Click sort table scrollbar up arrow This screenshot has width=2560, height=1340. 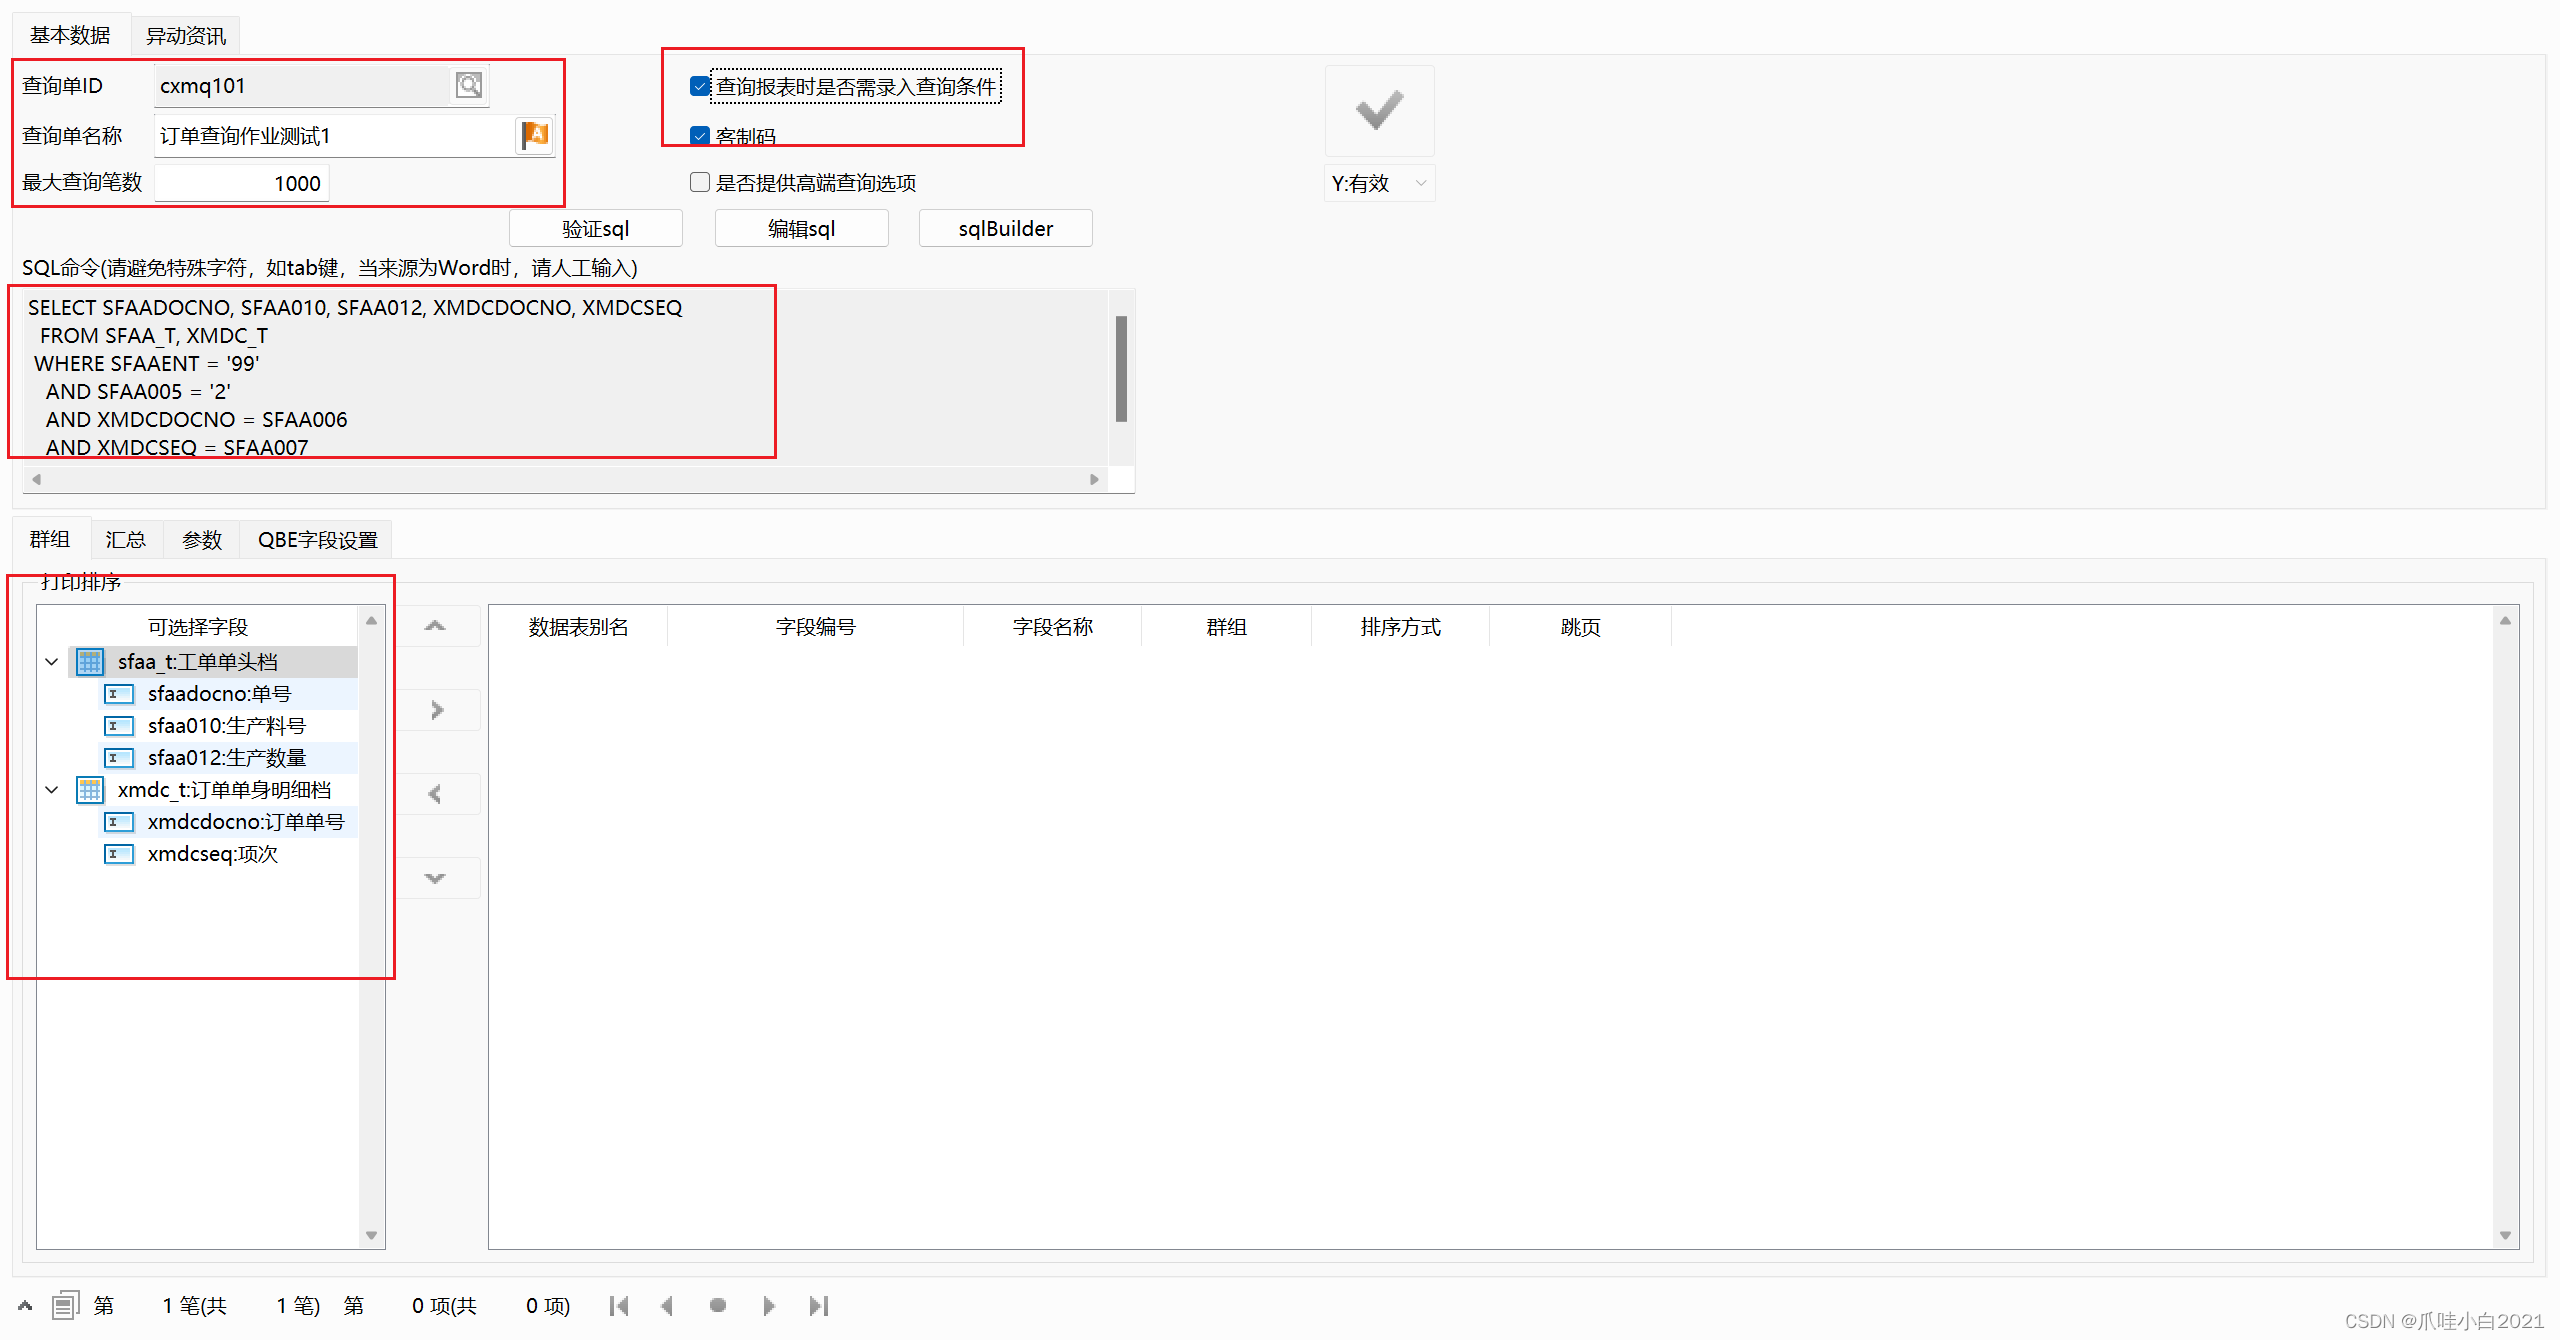click(x=2505, y=620)
